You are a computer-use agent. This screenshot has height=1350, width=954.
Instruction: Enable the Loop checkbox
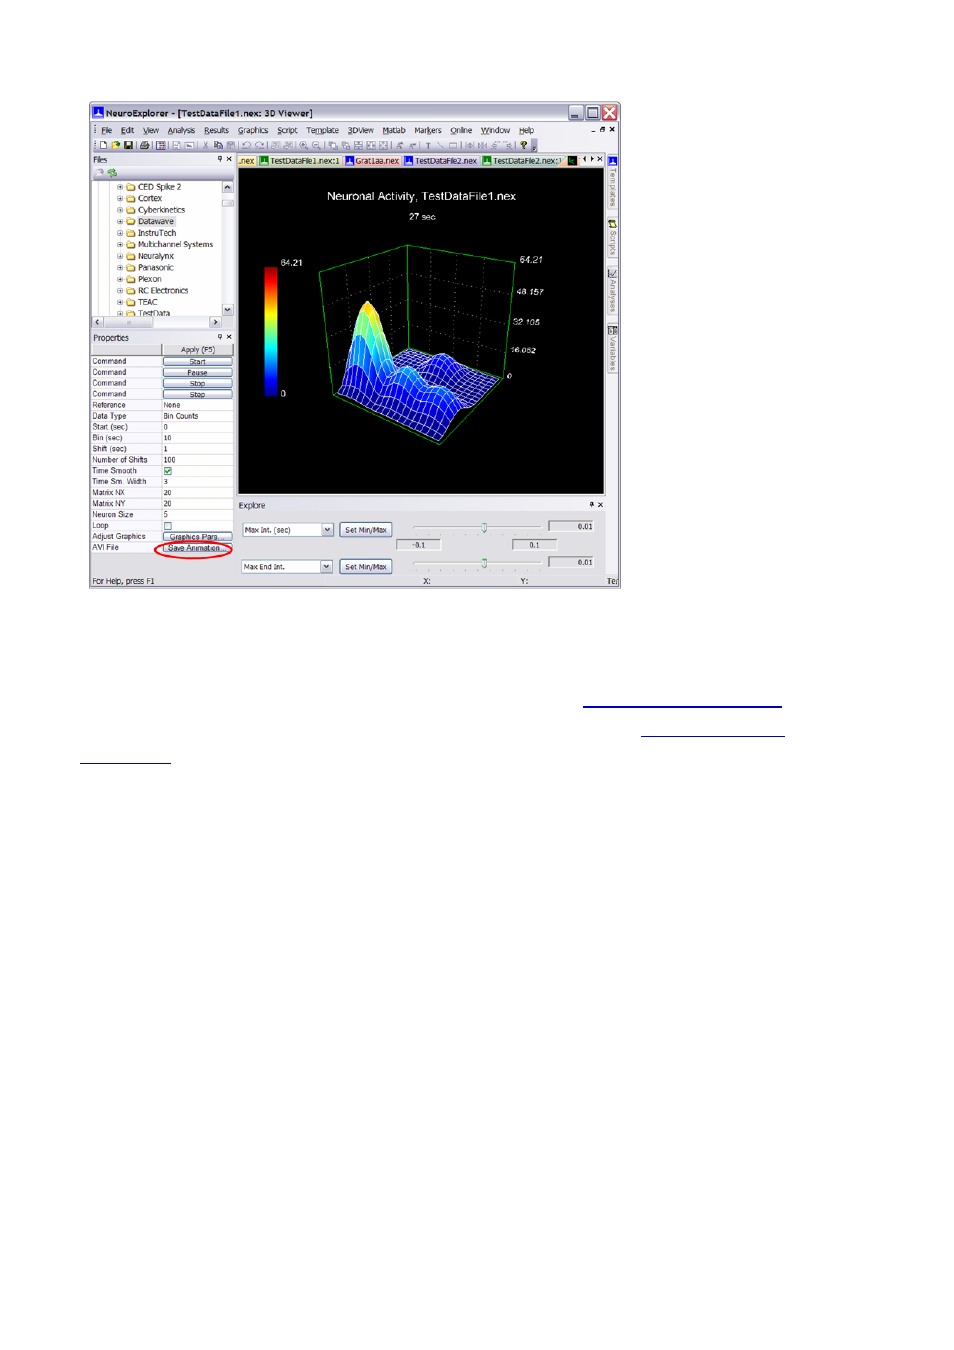[x=168, y=526]
